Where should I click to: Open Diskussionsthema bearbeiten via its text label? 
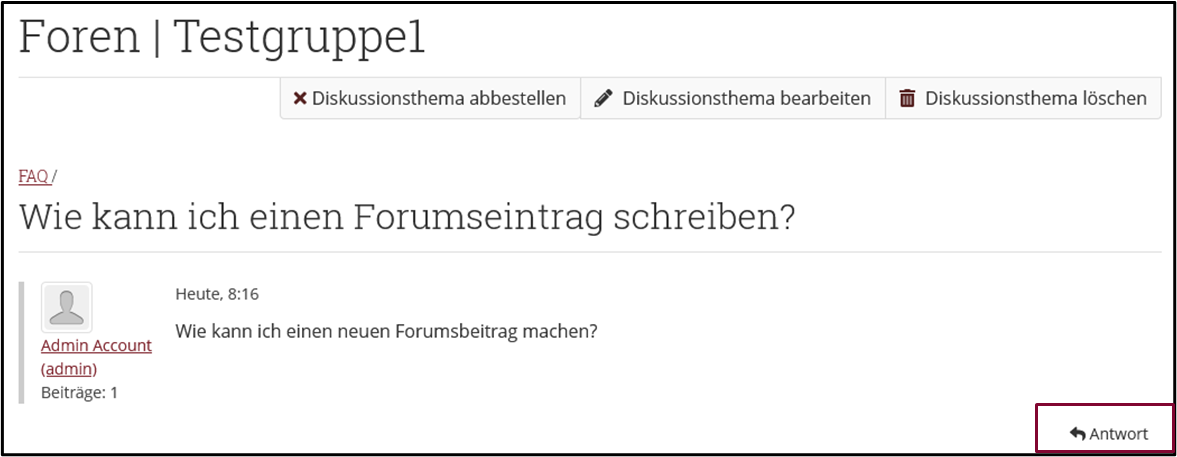[x=746, y=99]
